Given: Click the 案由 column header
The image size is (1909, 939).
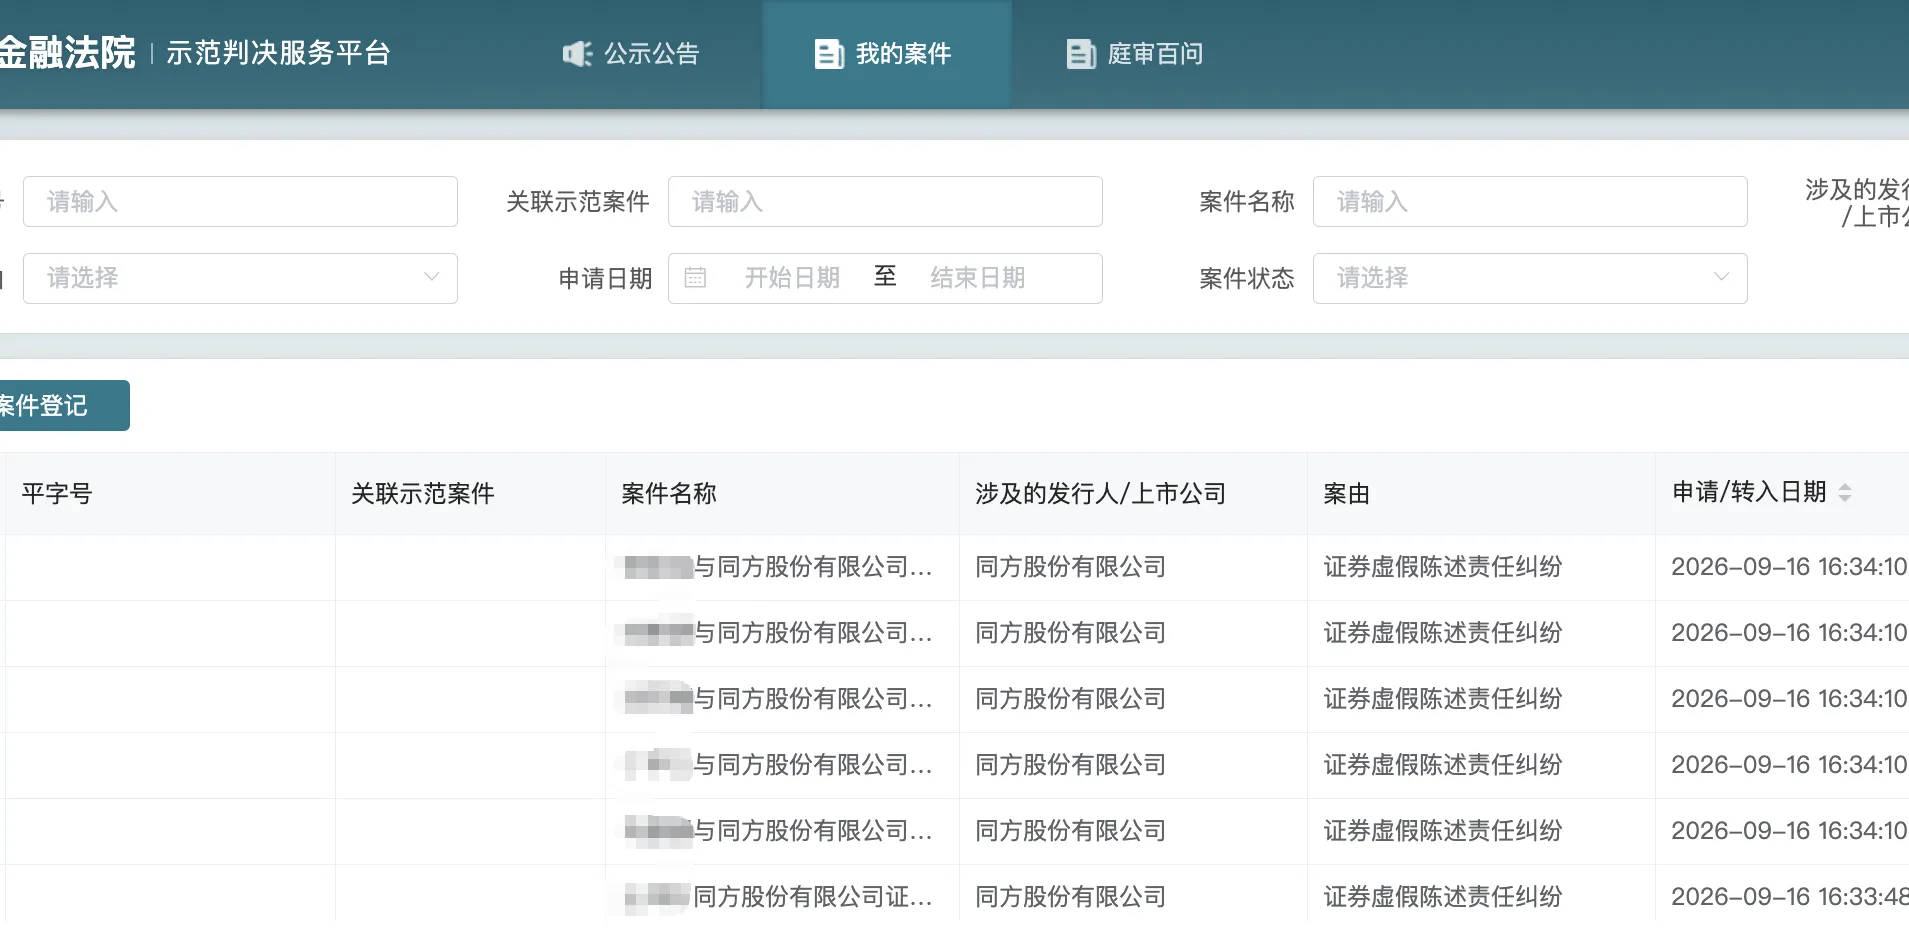Looking at the screenshot, I should [1347, 494].
